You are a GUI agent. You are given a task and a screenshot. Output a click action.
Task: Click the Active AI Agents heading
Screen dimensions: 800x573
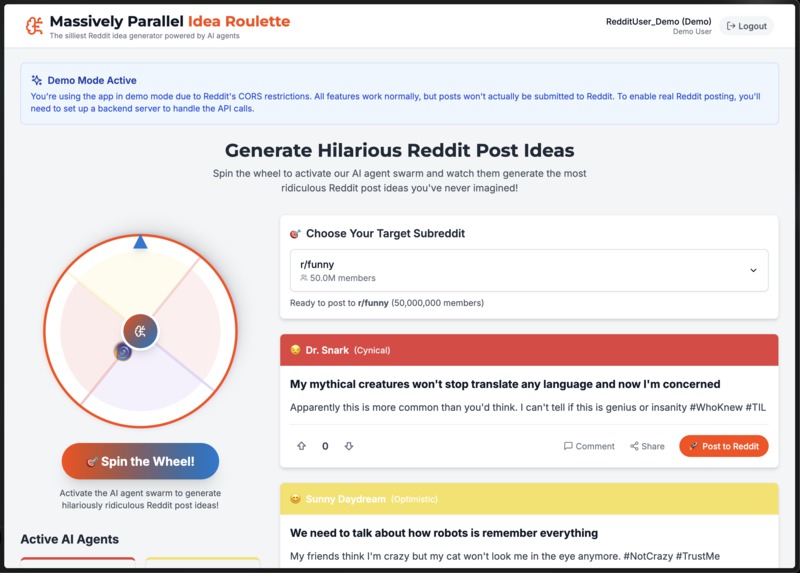pos(70,539)
